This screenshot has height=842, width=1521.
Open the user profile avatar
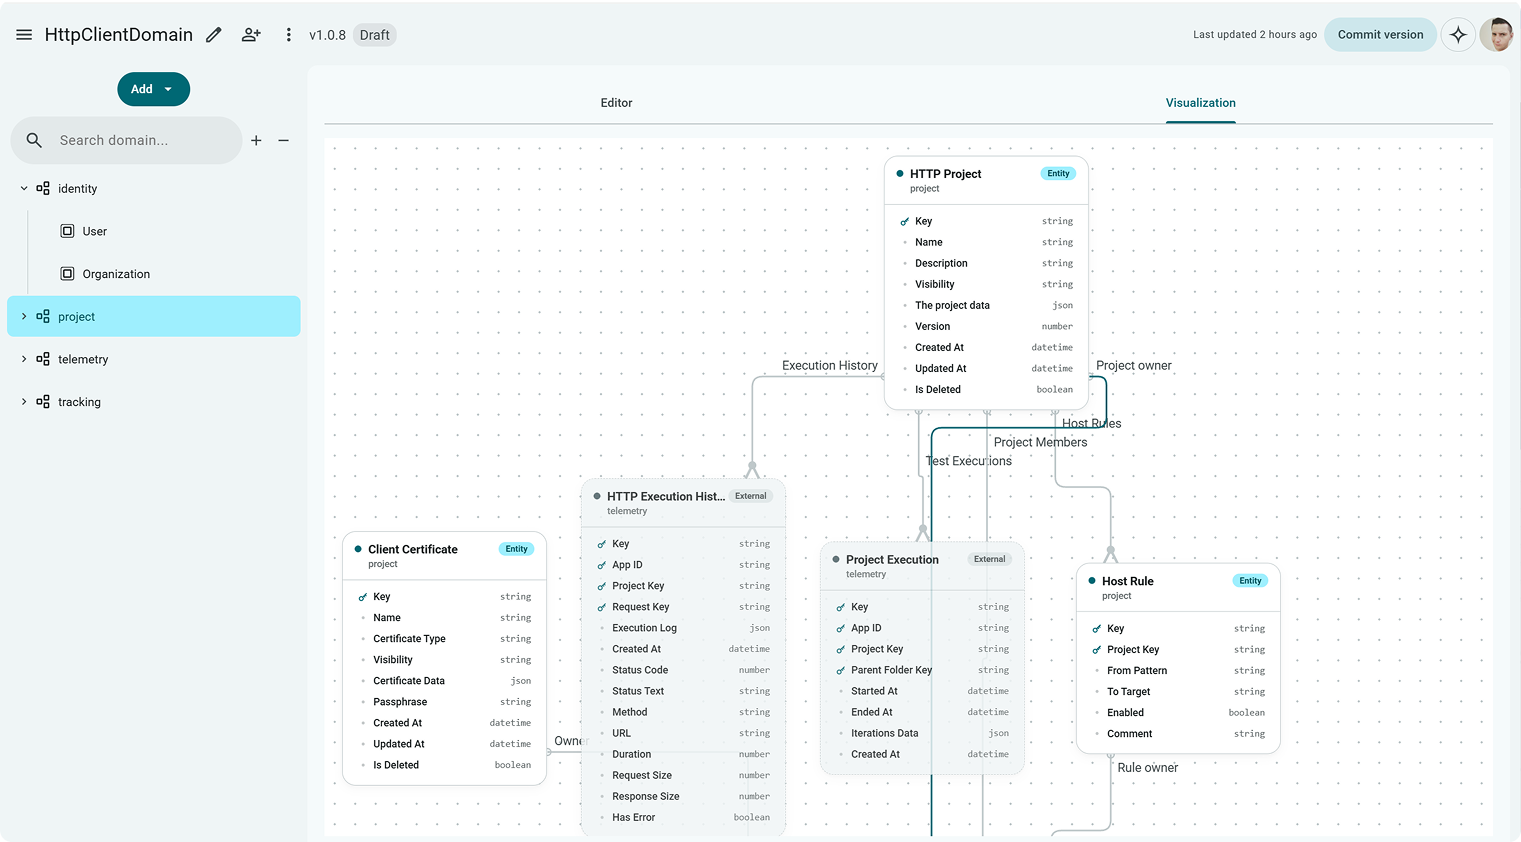[1496, 35]
